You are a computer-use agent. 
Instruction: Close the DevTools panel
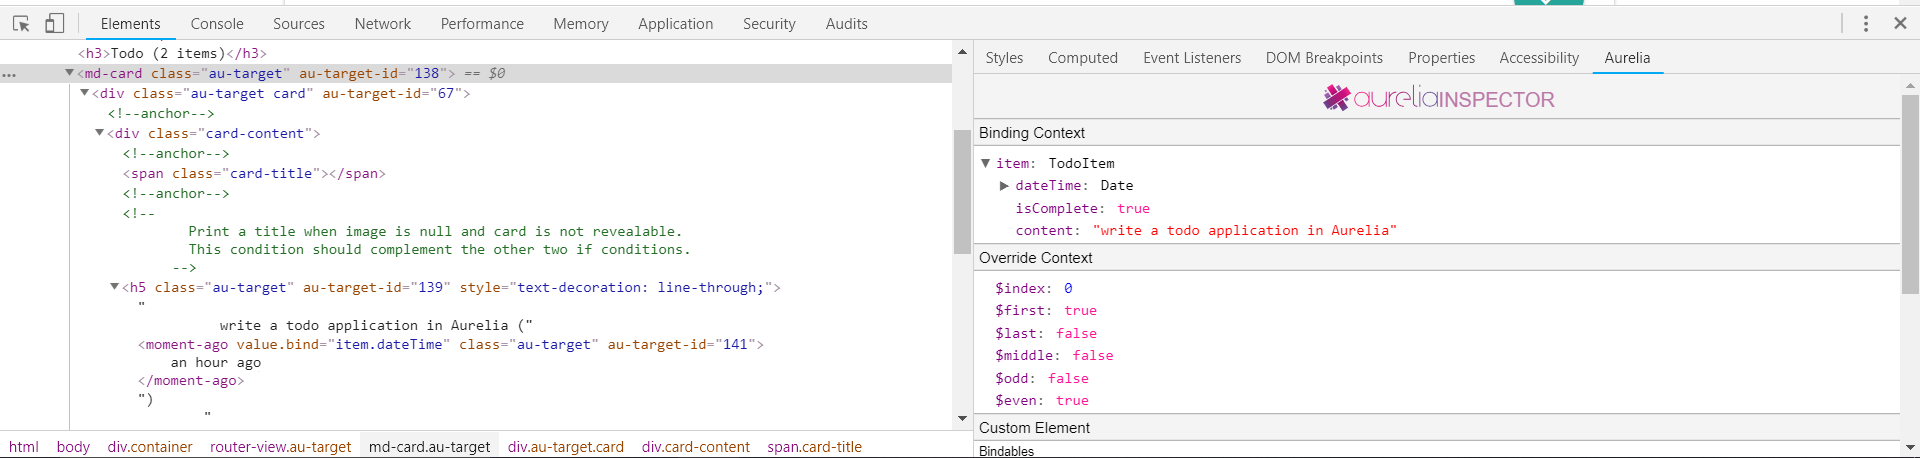click(x=1900, y=23)
